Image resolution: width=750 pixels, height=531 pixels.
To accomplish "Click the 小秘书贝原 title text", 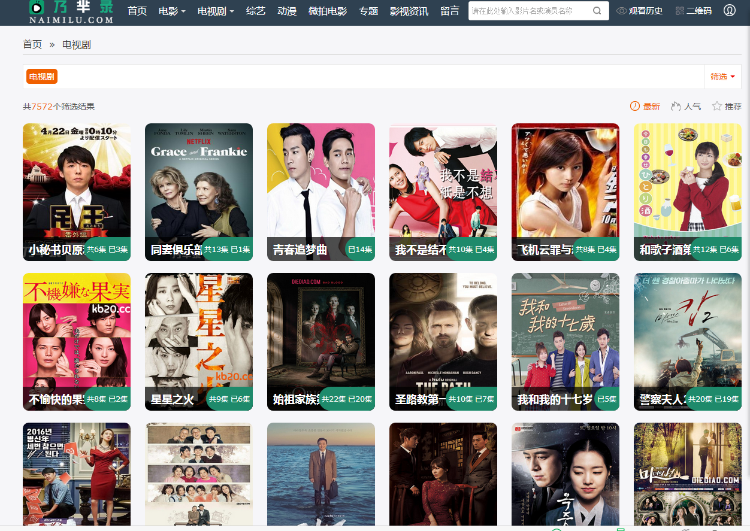I will [56, 250].
